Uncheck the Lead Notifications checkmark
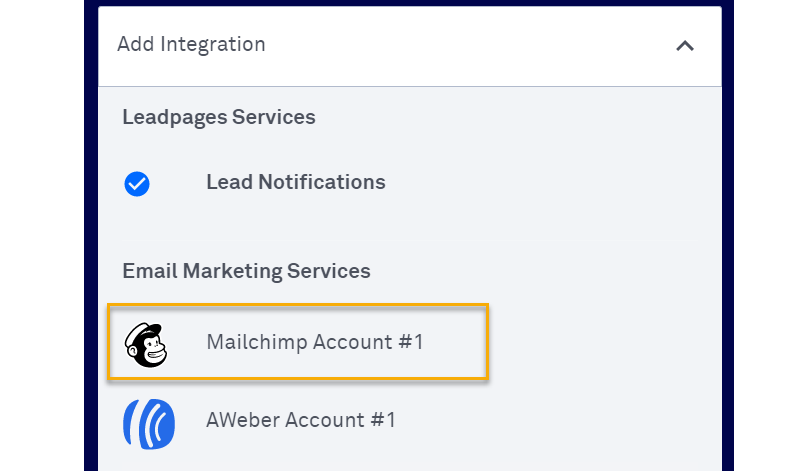 tap(137, 184)
